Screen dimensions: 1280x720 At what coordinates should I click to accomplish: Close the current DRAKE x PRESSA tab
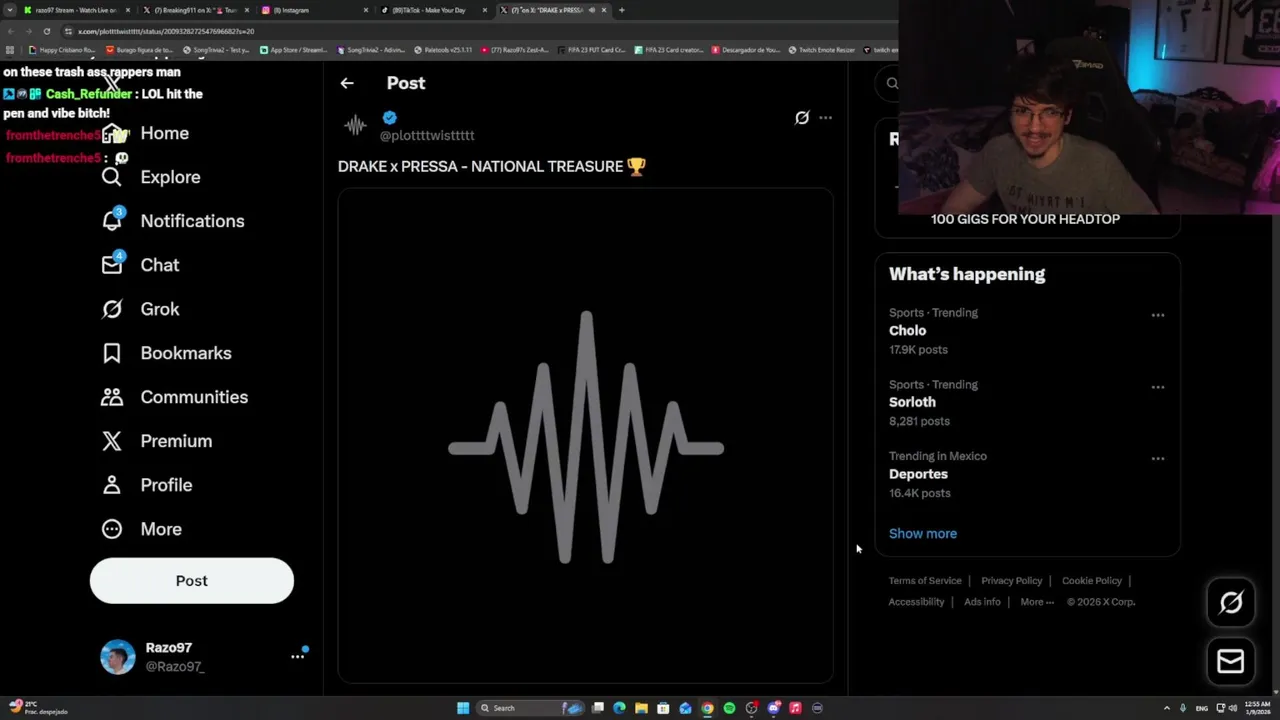click(604, 10)
